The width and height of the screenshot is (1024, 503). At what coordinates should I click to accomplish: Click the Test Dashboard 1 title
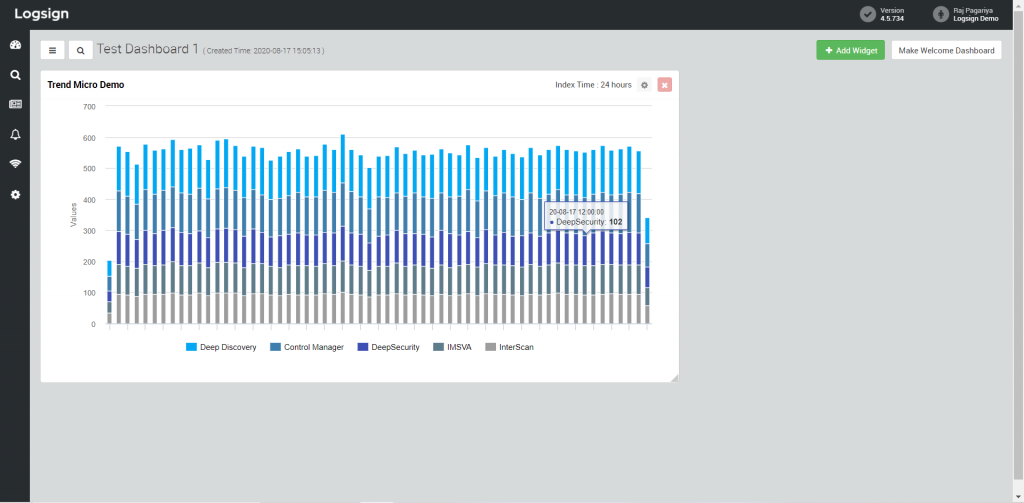tap(148, 49)
